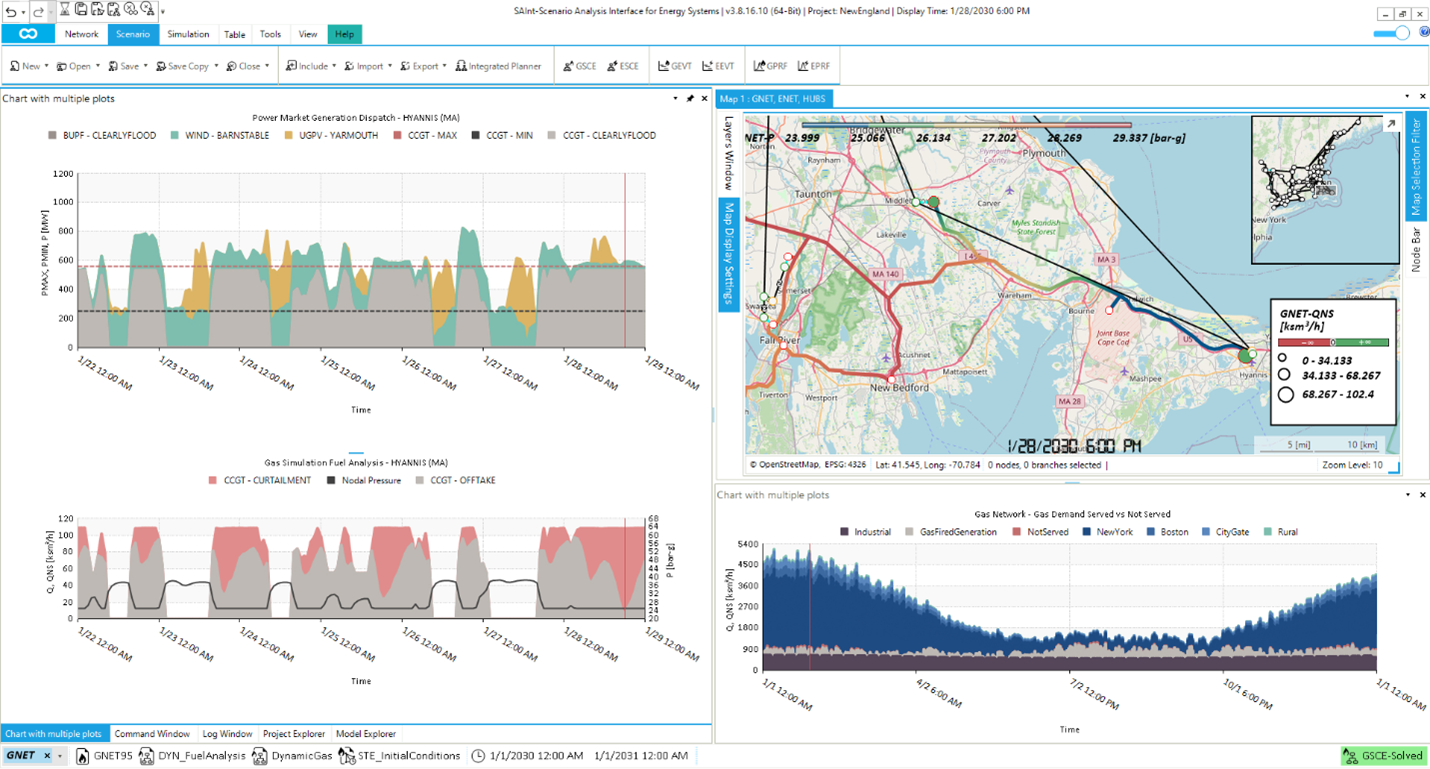The image size is (1430, 769).
Task: Switch to the Simulation ribbon tab
Action: click(x=188, y=33)
